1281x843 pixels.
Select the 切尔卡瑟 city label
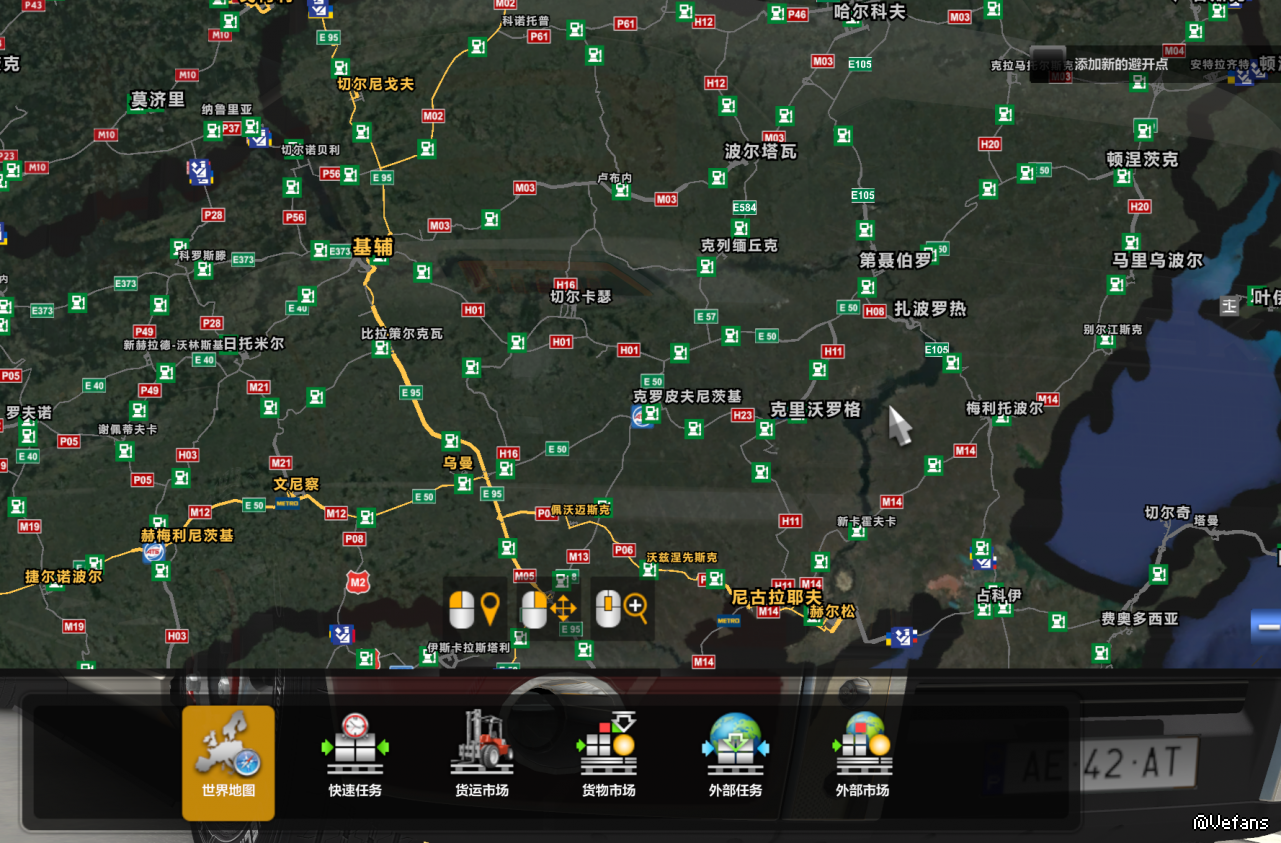point(580,296)
